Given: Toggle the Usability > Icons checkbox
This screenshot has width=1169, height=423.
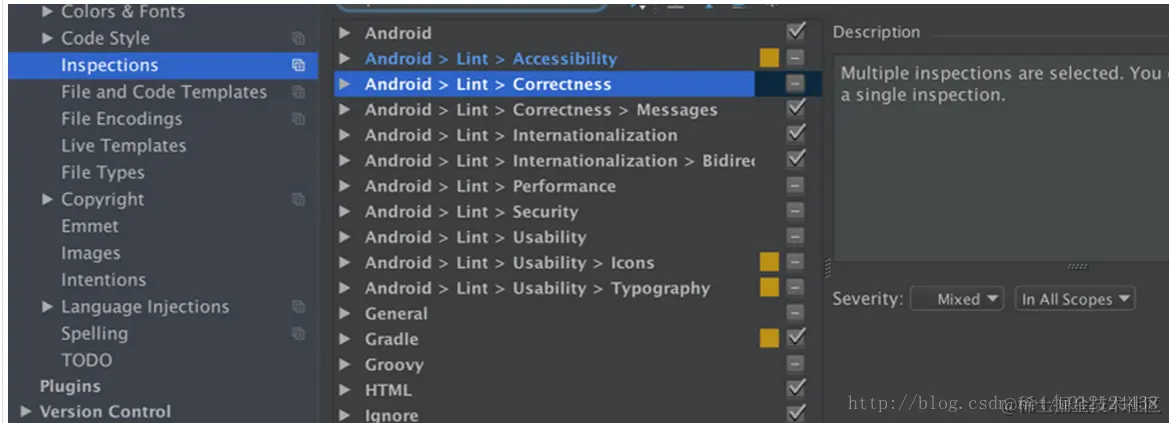Looking at the screenshot, I should [x=795, y=263].
